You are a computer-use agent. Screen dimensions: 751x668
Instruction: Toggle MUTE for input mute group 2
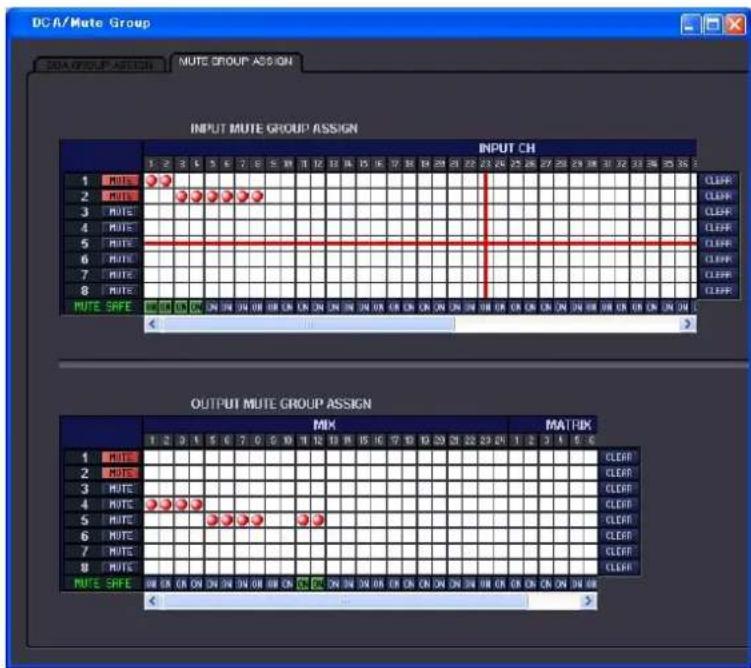pos(120,196)
